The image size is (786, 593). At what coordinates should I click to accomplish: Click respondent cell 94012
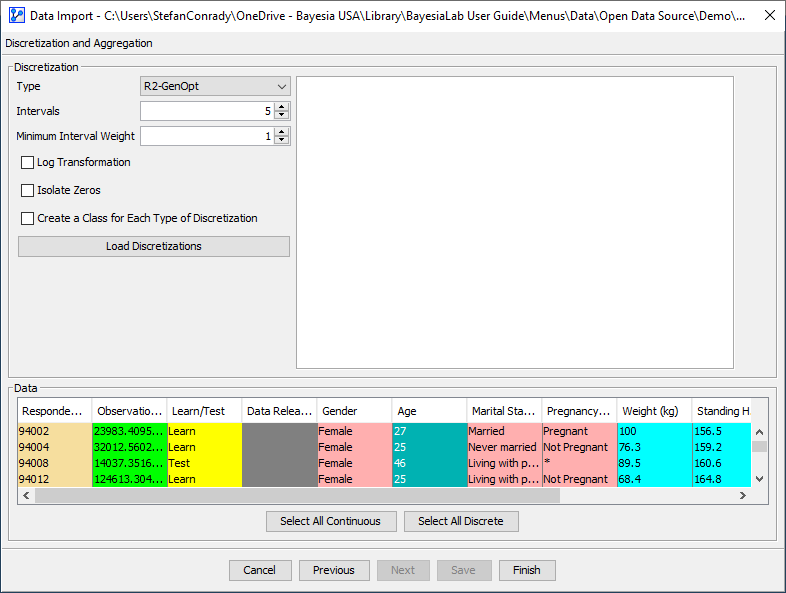pos(55,479)
